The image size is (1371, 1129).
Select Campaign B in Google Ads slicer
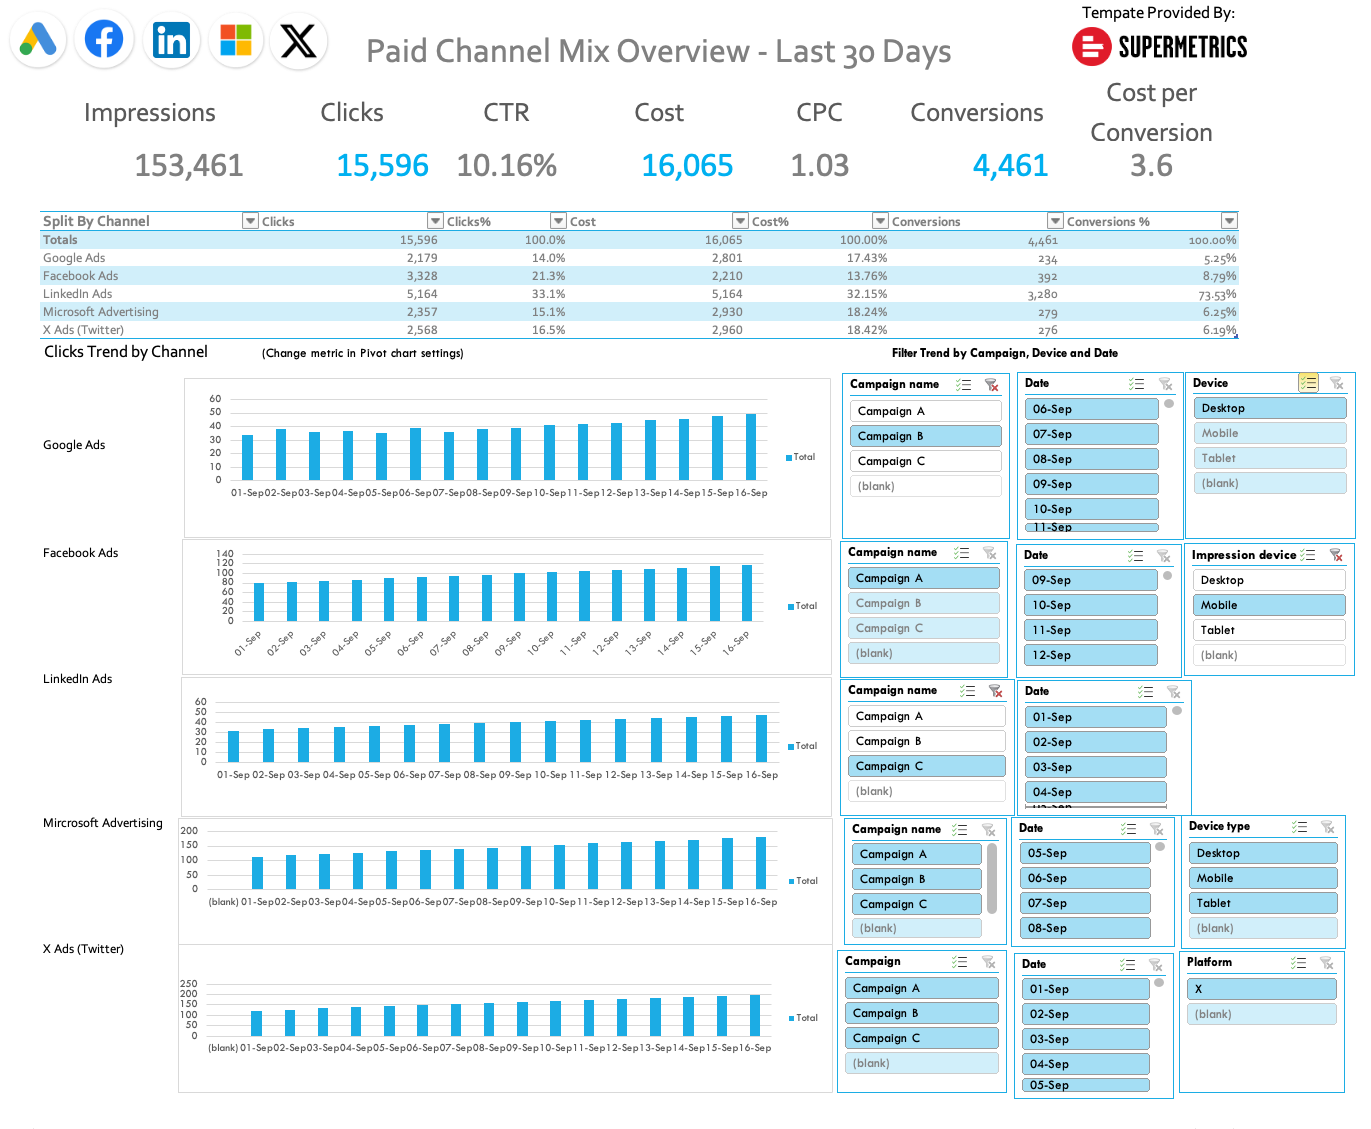point(925,436)
